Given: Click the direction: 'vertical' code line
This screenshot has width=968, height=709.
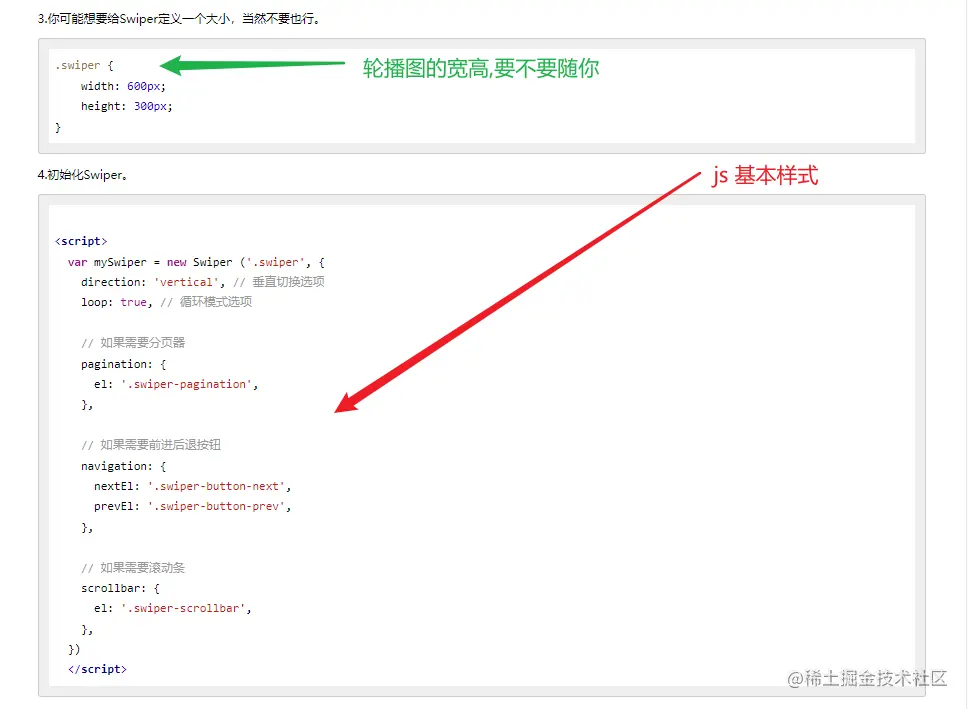Looking at the screenshot, I should 202,282.
